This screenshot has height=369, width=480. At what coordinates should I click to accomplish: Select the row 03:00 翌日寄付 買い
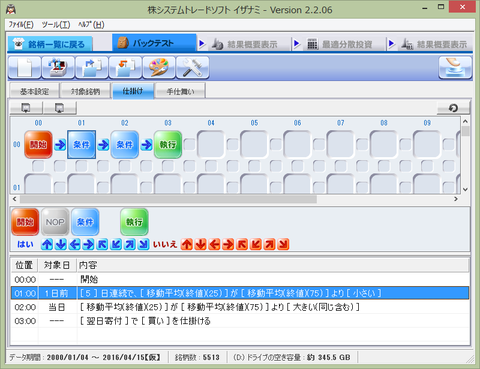[240, 321]
